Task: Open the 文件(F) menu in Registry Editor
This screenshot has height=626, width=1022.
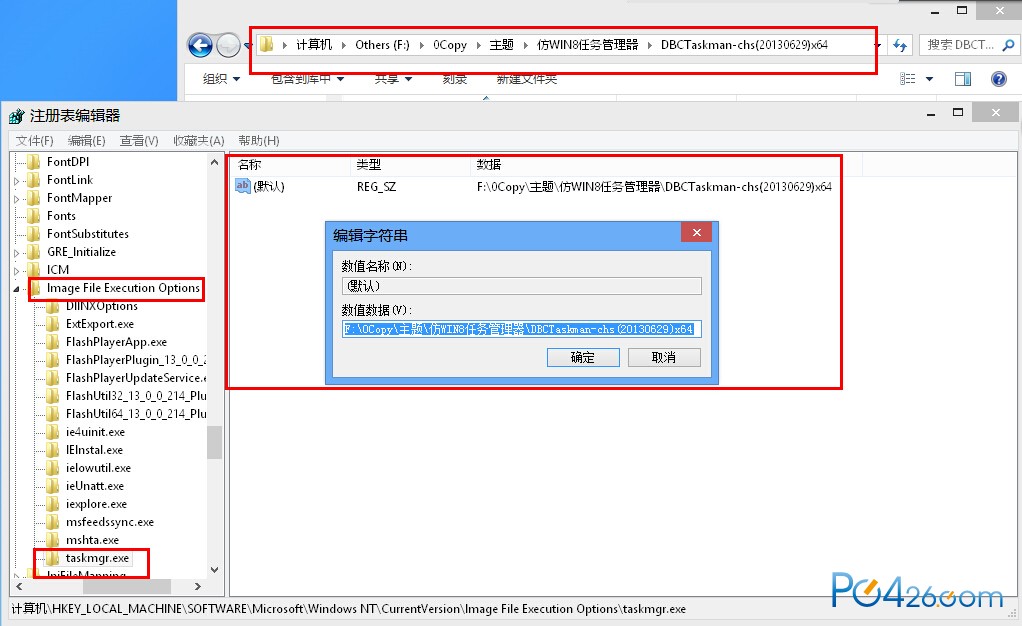Action: coord(35,141)
